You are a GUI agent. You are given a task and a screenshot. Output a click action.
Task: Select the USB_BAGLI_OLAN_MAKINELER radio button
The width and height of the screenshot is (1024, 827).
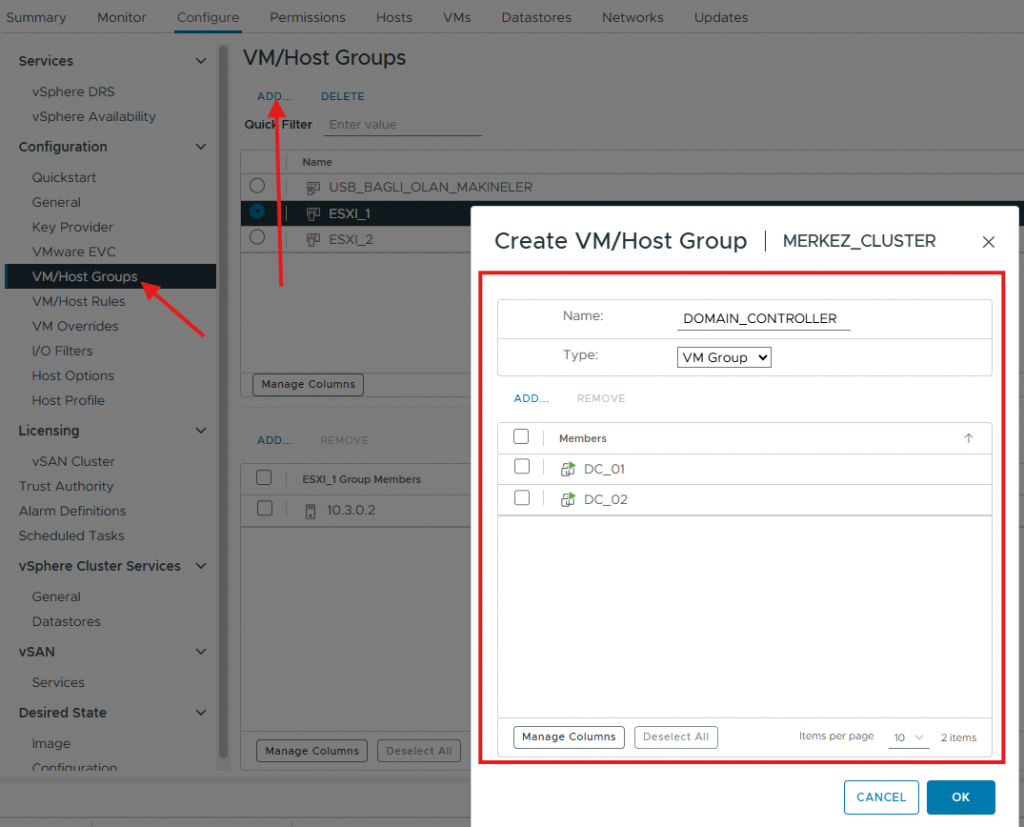(257, 186)
